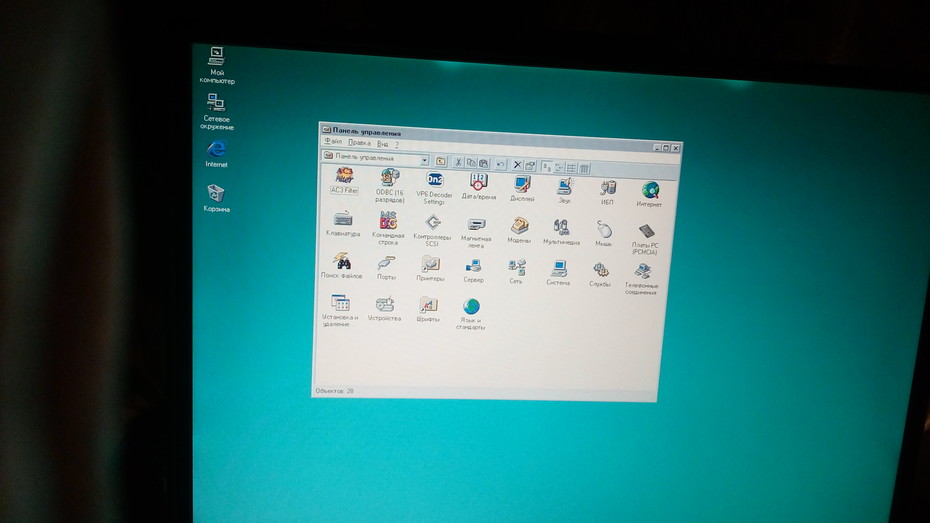Open ODBC (16 разрядов) applet
The height and width of the screenshot is (523, 930).
(x=390, y=185)
